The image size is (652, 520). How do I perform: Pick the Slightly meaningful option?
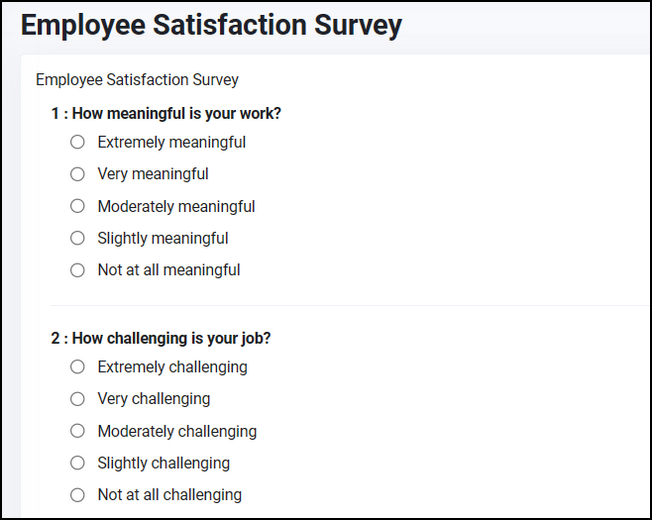77,238
